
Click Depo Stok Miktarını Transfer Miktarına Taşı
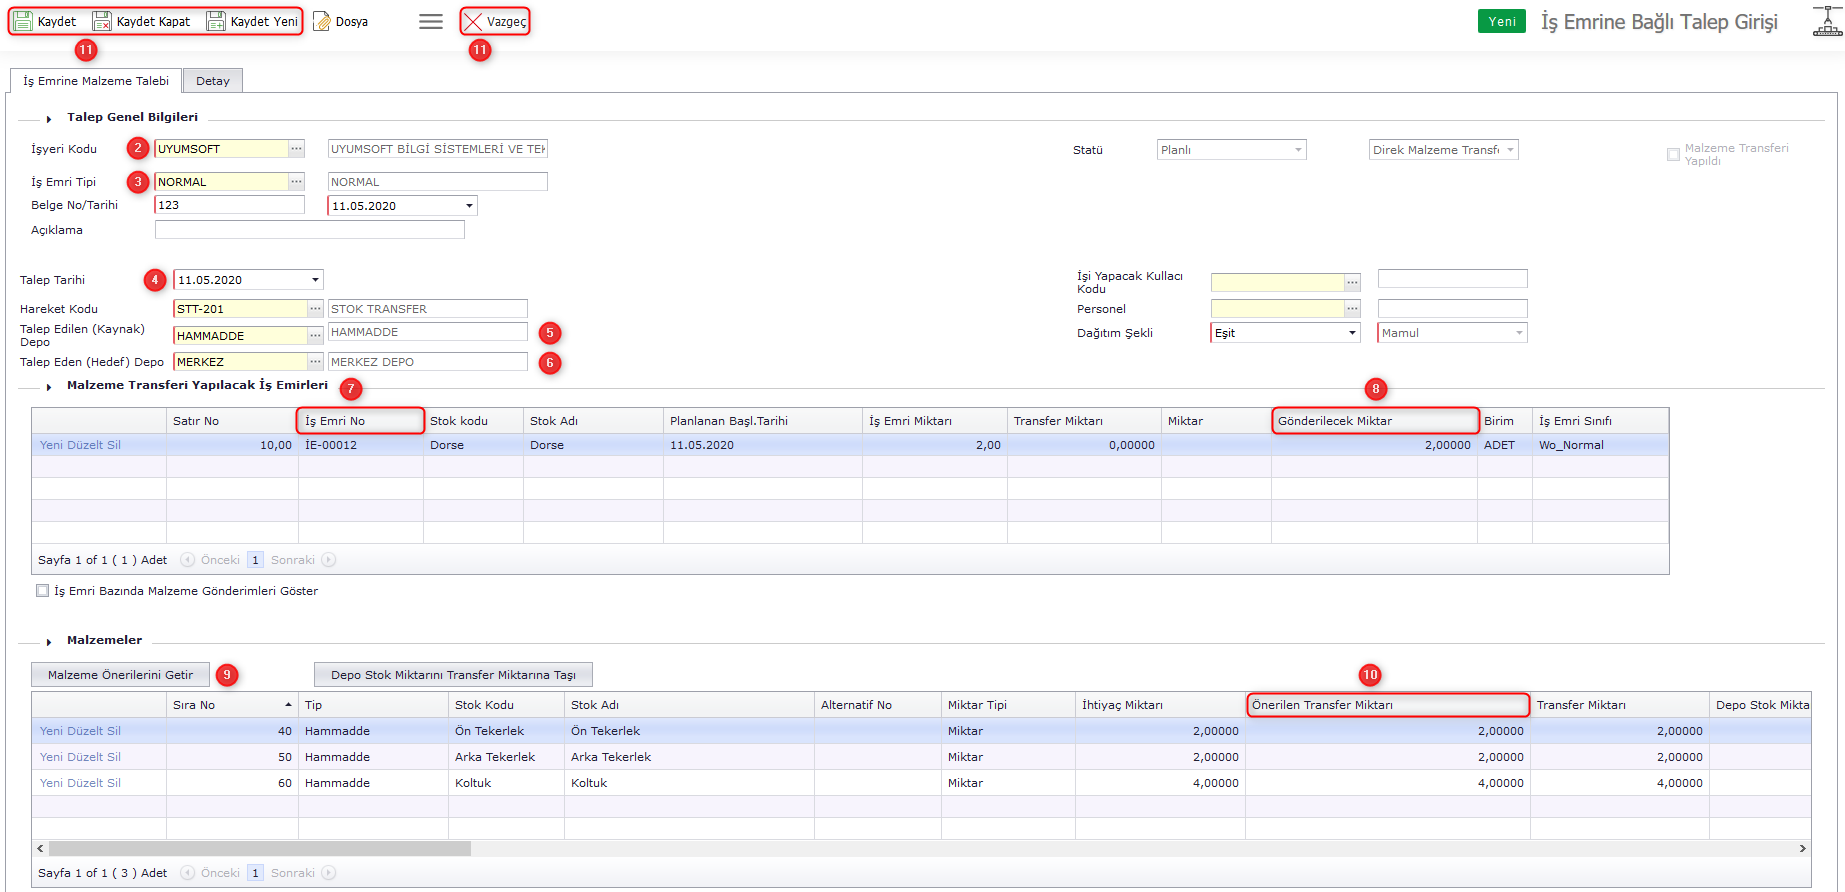[453, 675]
